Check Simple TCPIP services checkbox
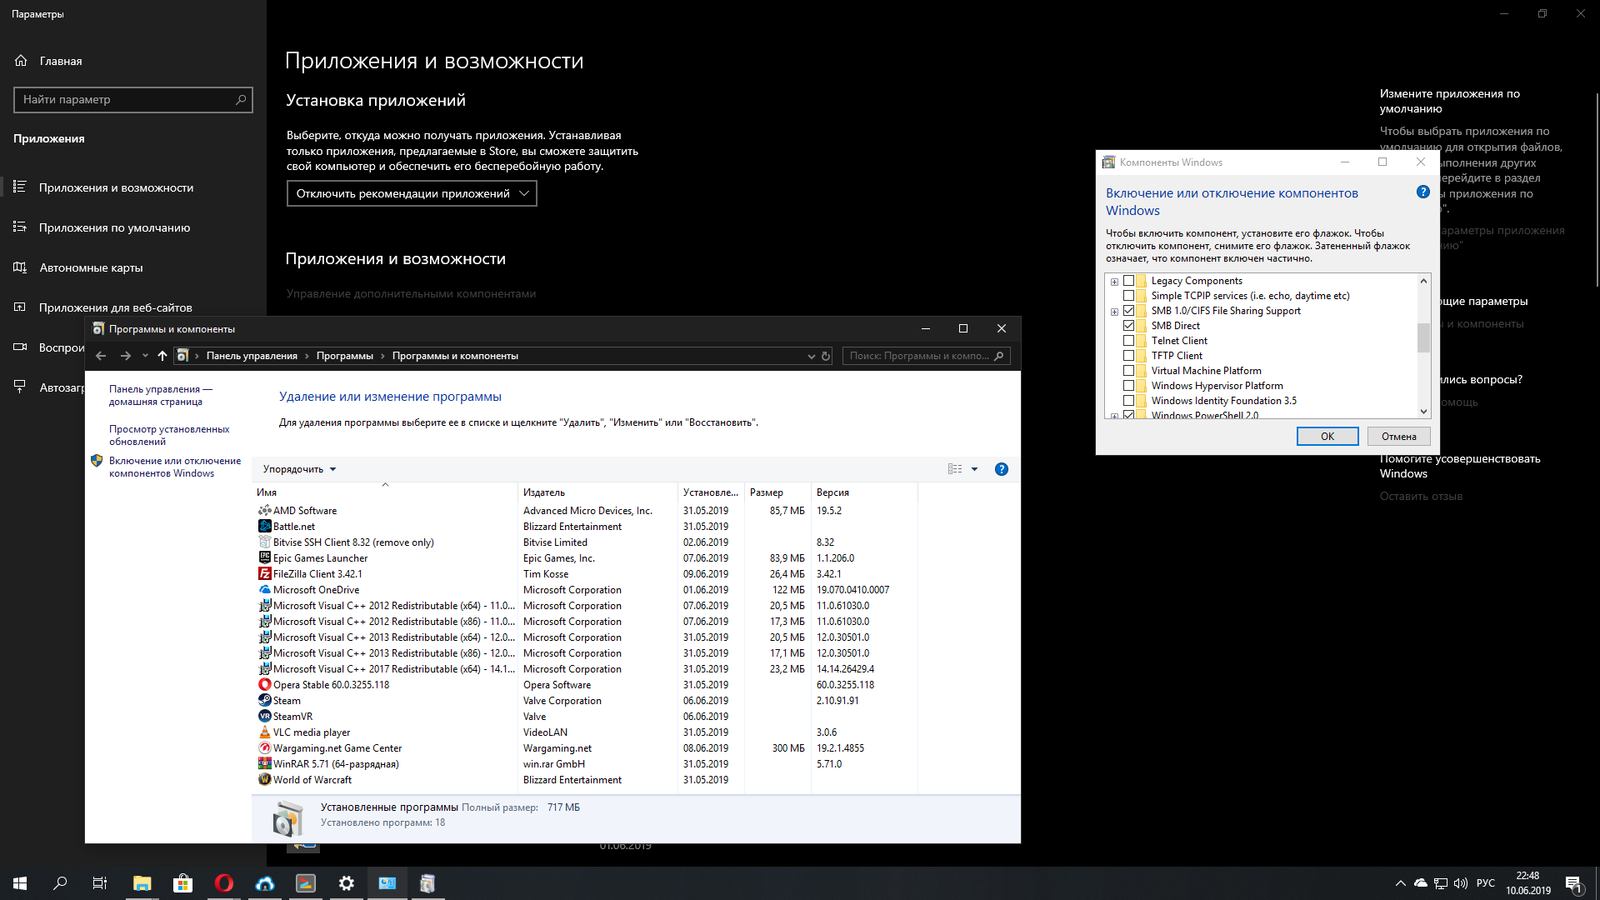This screenshot has width=1600, height=900. pos(1129,296)
